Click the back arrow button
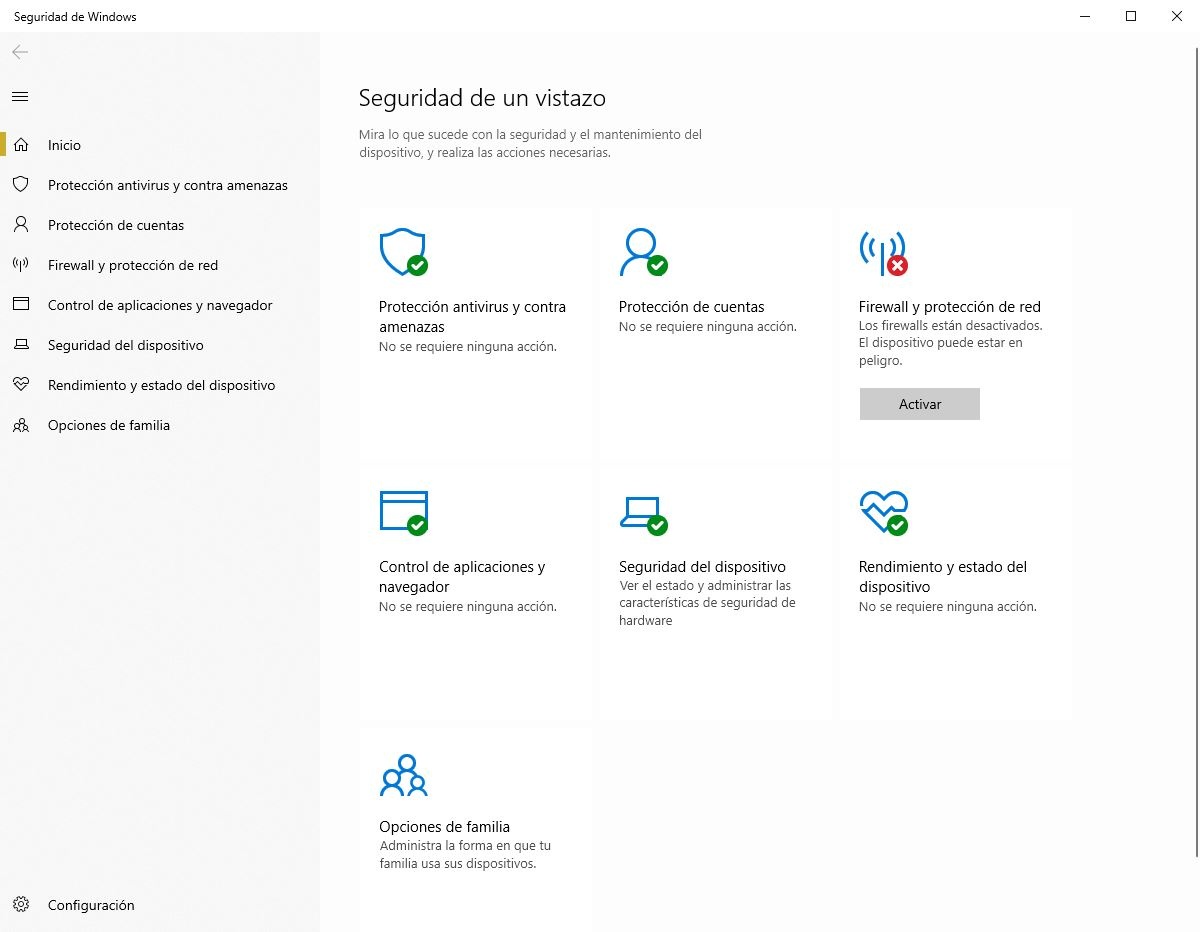 [20, 52]
